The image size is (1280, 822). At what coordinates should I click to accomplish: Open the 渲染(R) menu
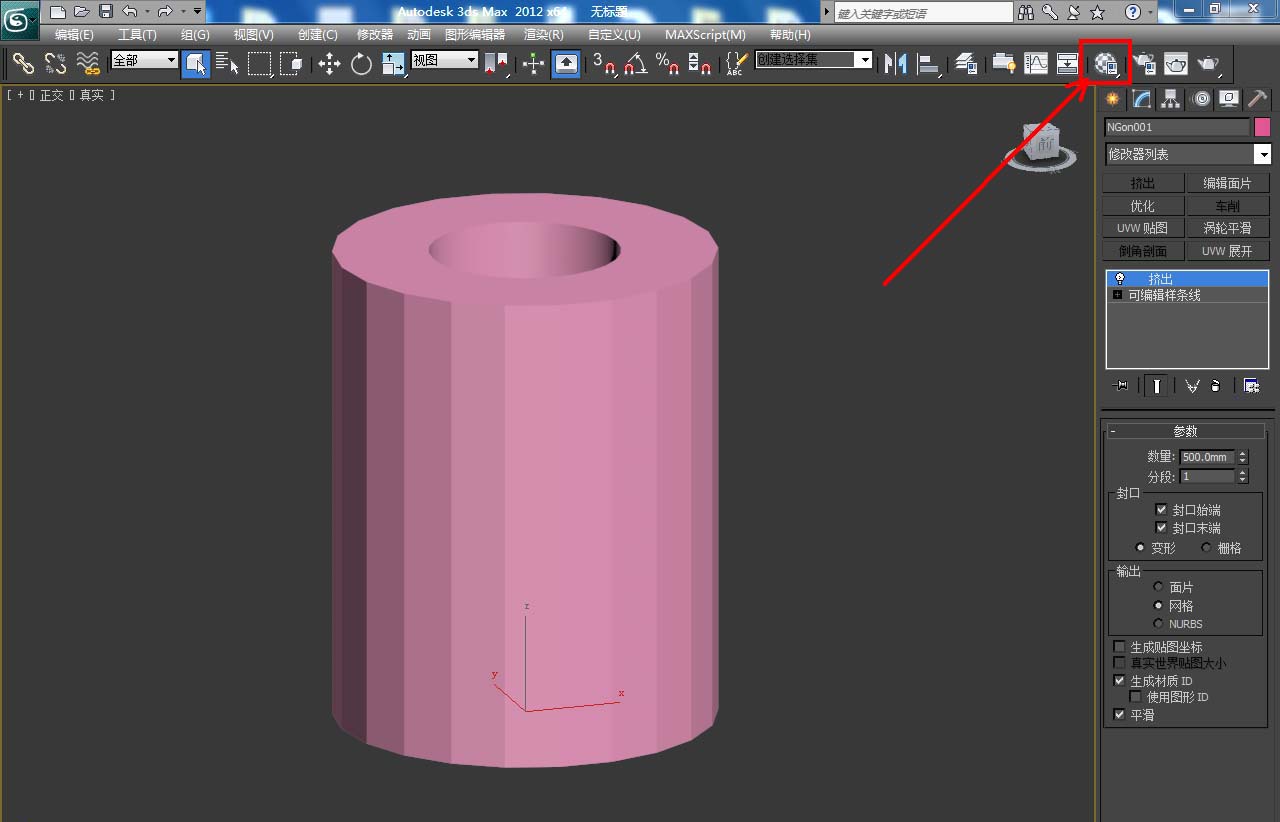coord(544,34)
